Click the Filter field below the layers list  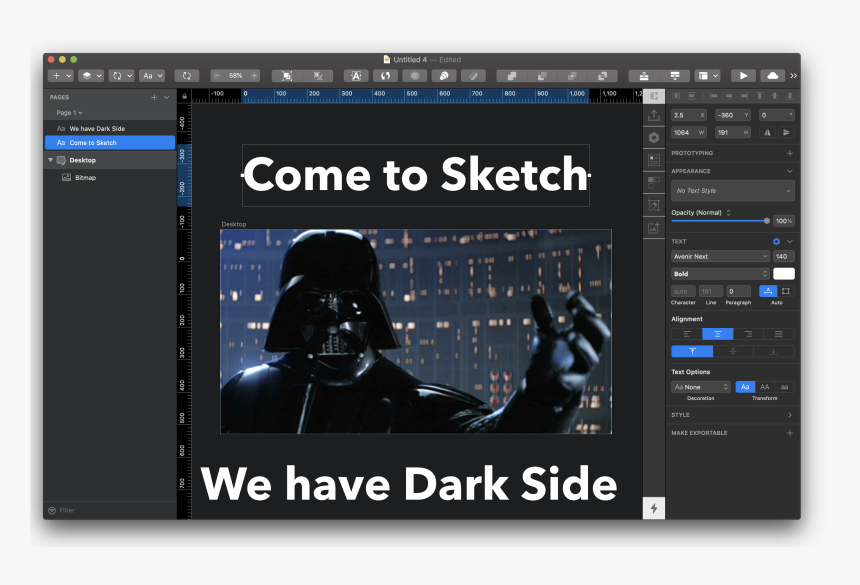point(70,510)
